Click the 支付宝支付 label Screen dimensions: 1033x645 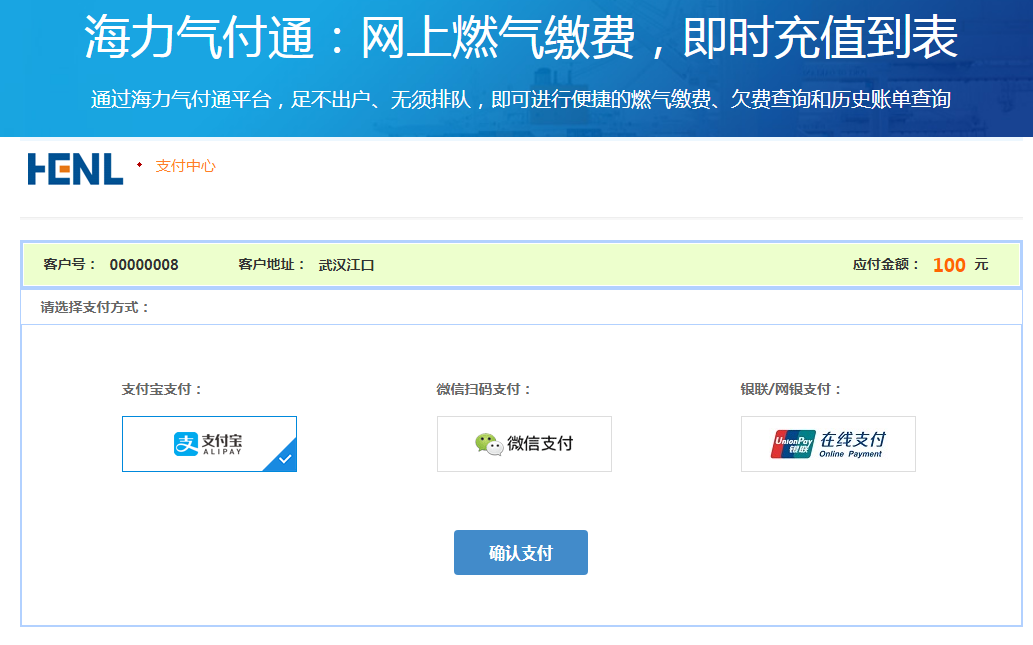(161, 389)
